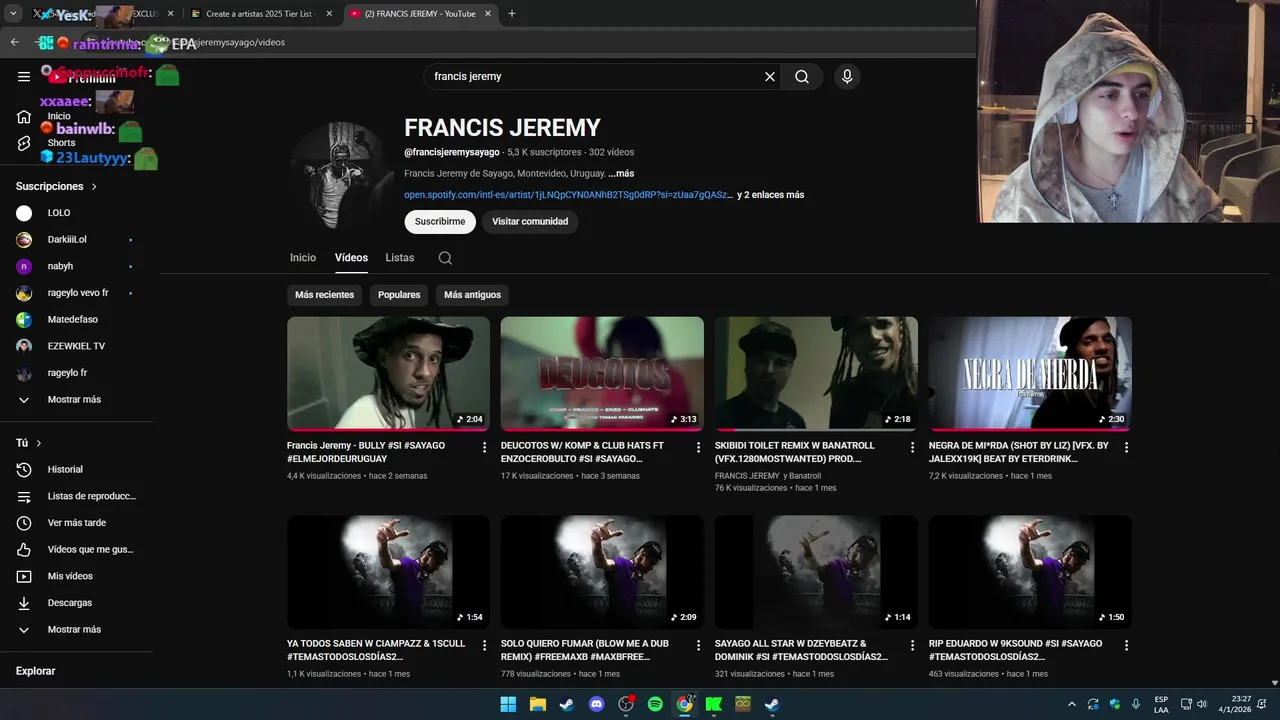Open the Tú section chevron

pos(39,443)
